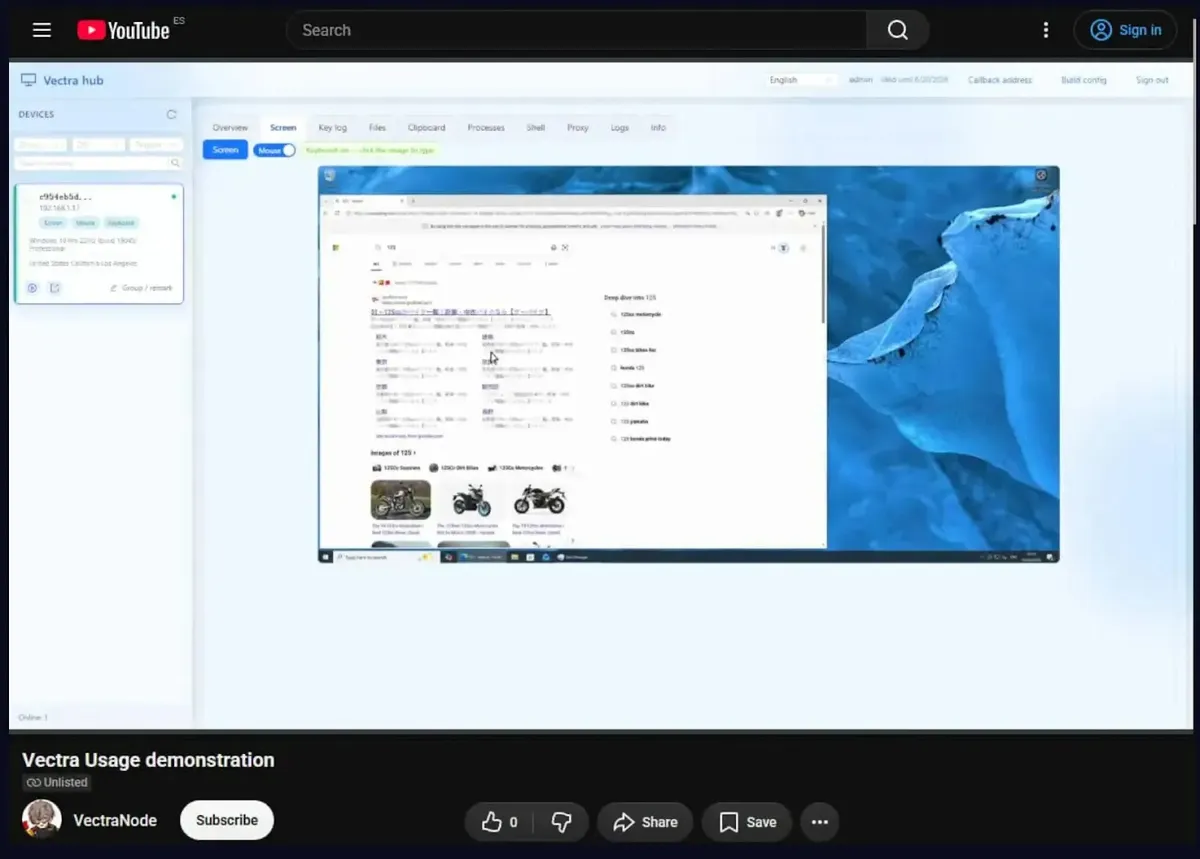Switch to the Key log tab
The image size is (1200, 859).
click(332, 128)
